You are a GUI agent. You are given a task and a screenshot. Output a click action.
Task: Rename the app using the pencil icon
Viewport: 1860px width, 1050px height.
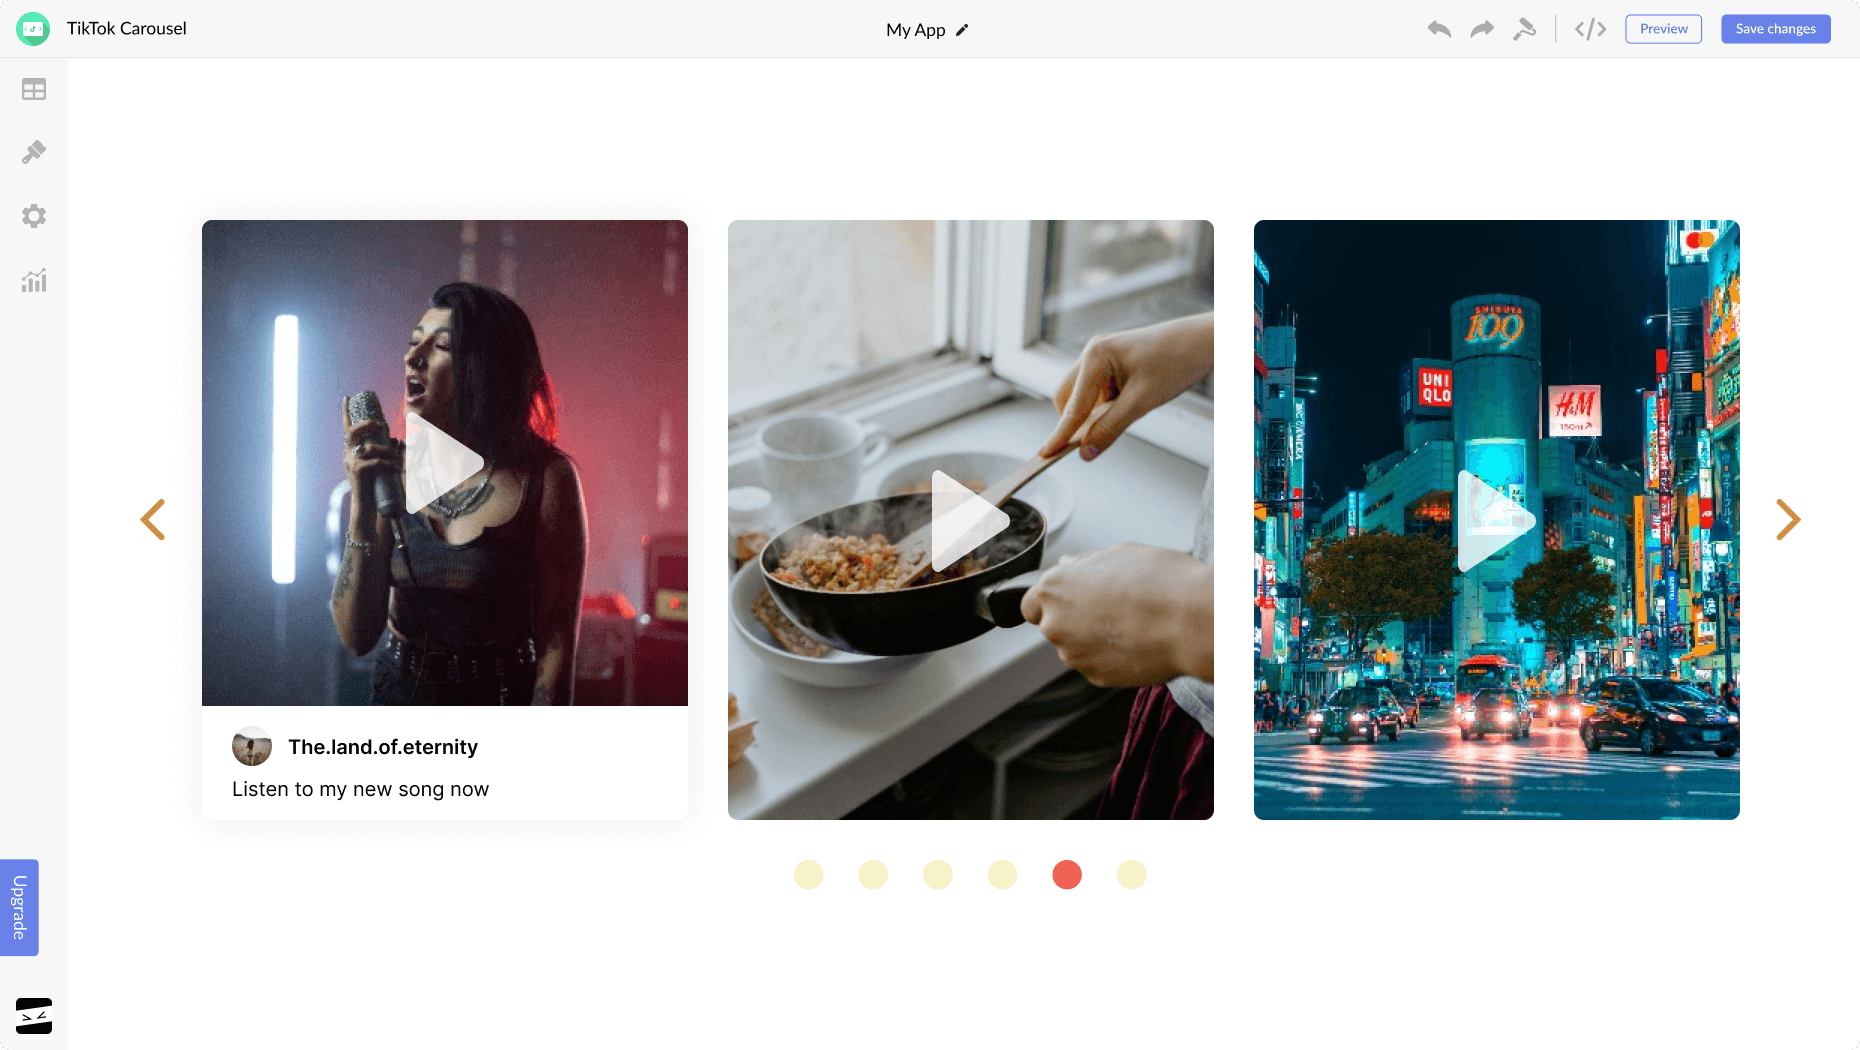pos(961,30)
